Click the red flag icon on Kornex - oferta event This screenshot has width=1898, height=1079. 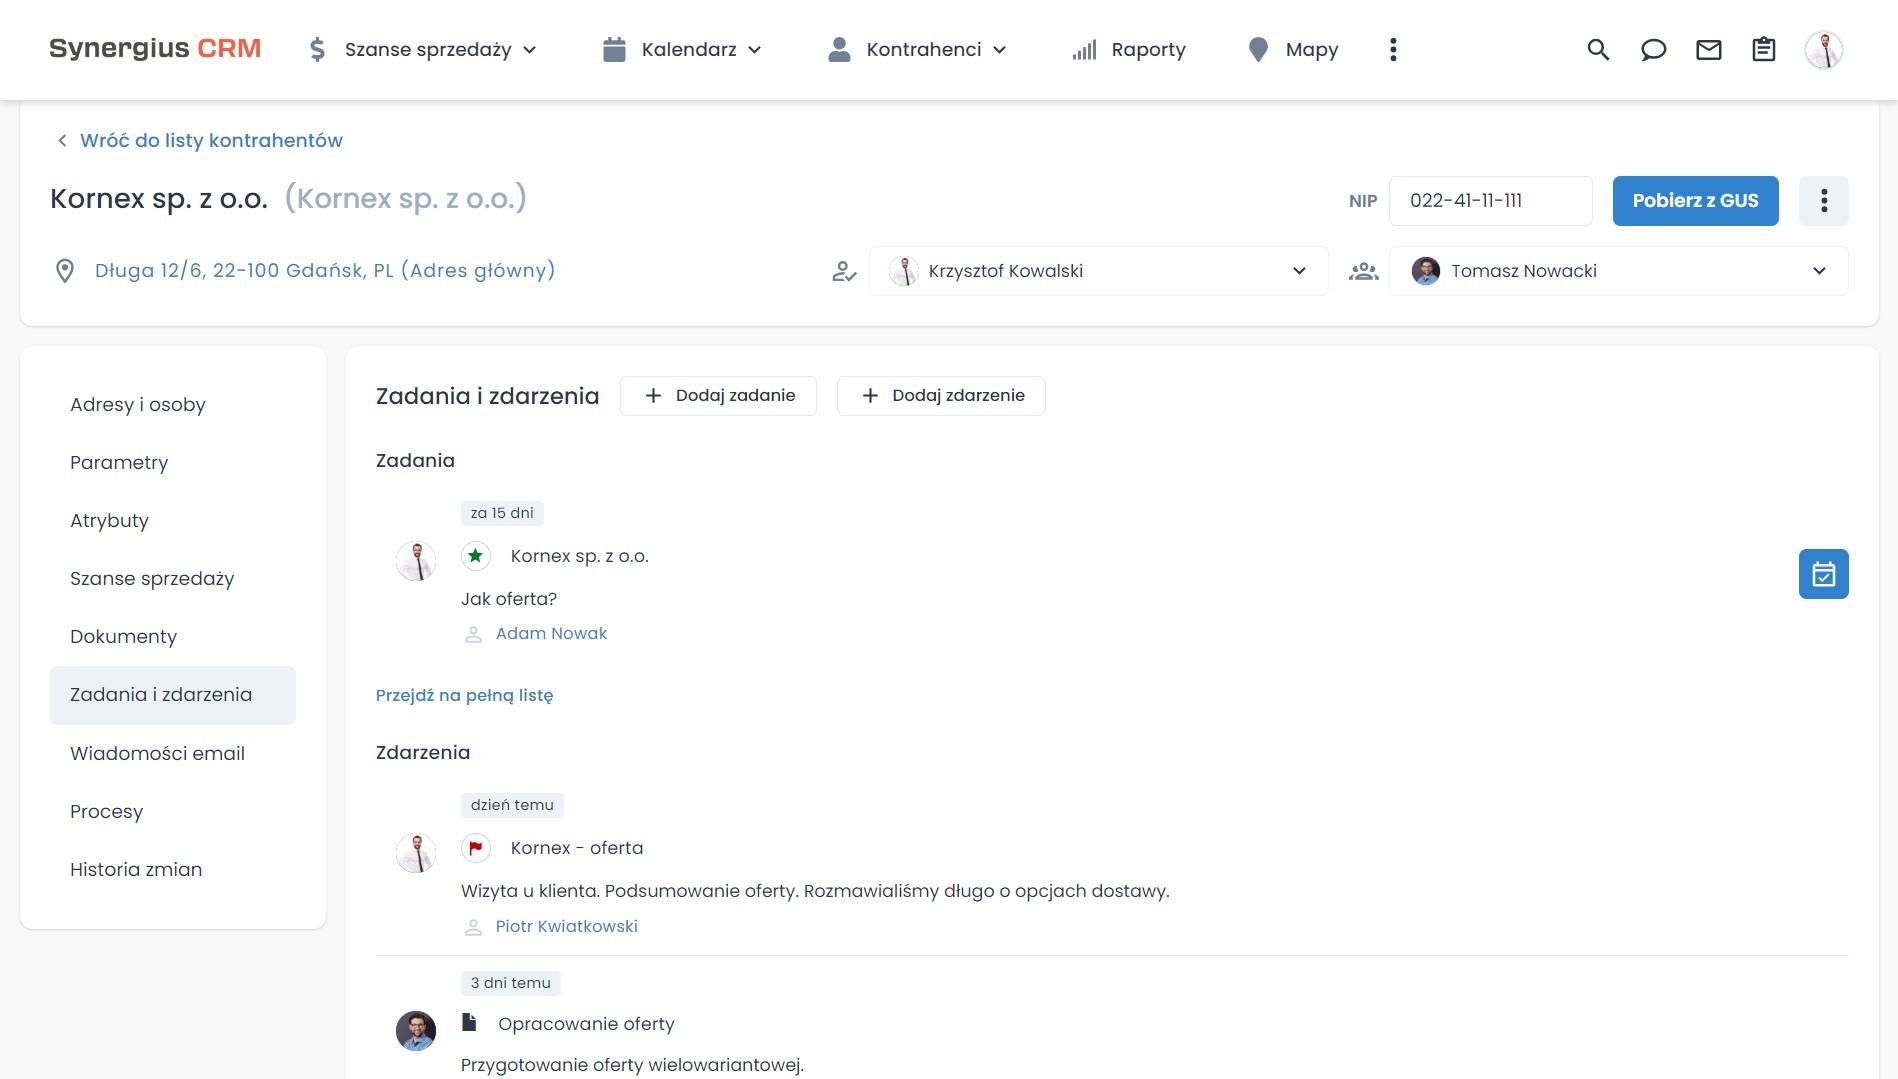click(x=476, y=847)
